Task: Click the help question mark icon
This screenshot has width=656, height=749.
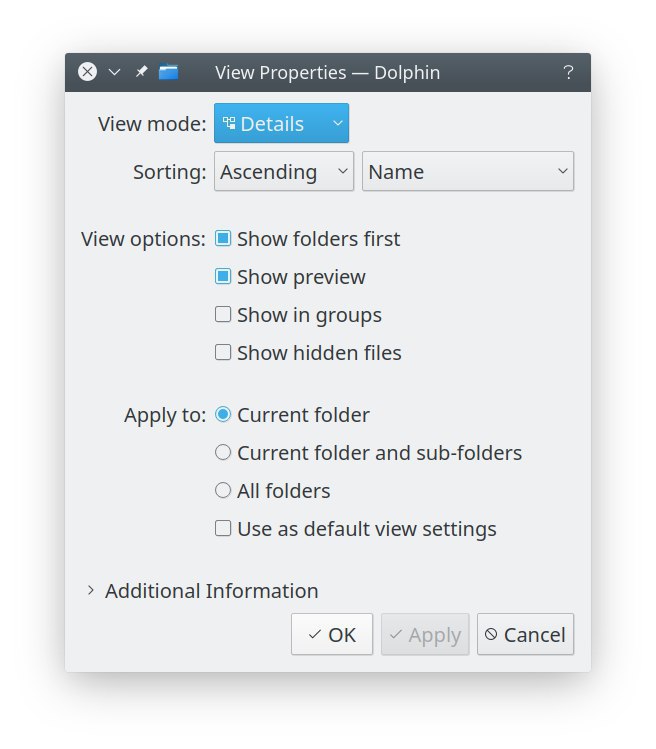Action: pyautogui.click(x=568, y=73)
